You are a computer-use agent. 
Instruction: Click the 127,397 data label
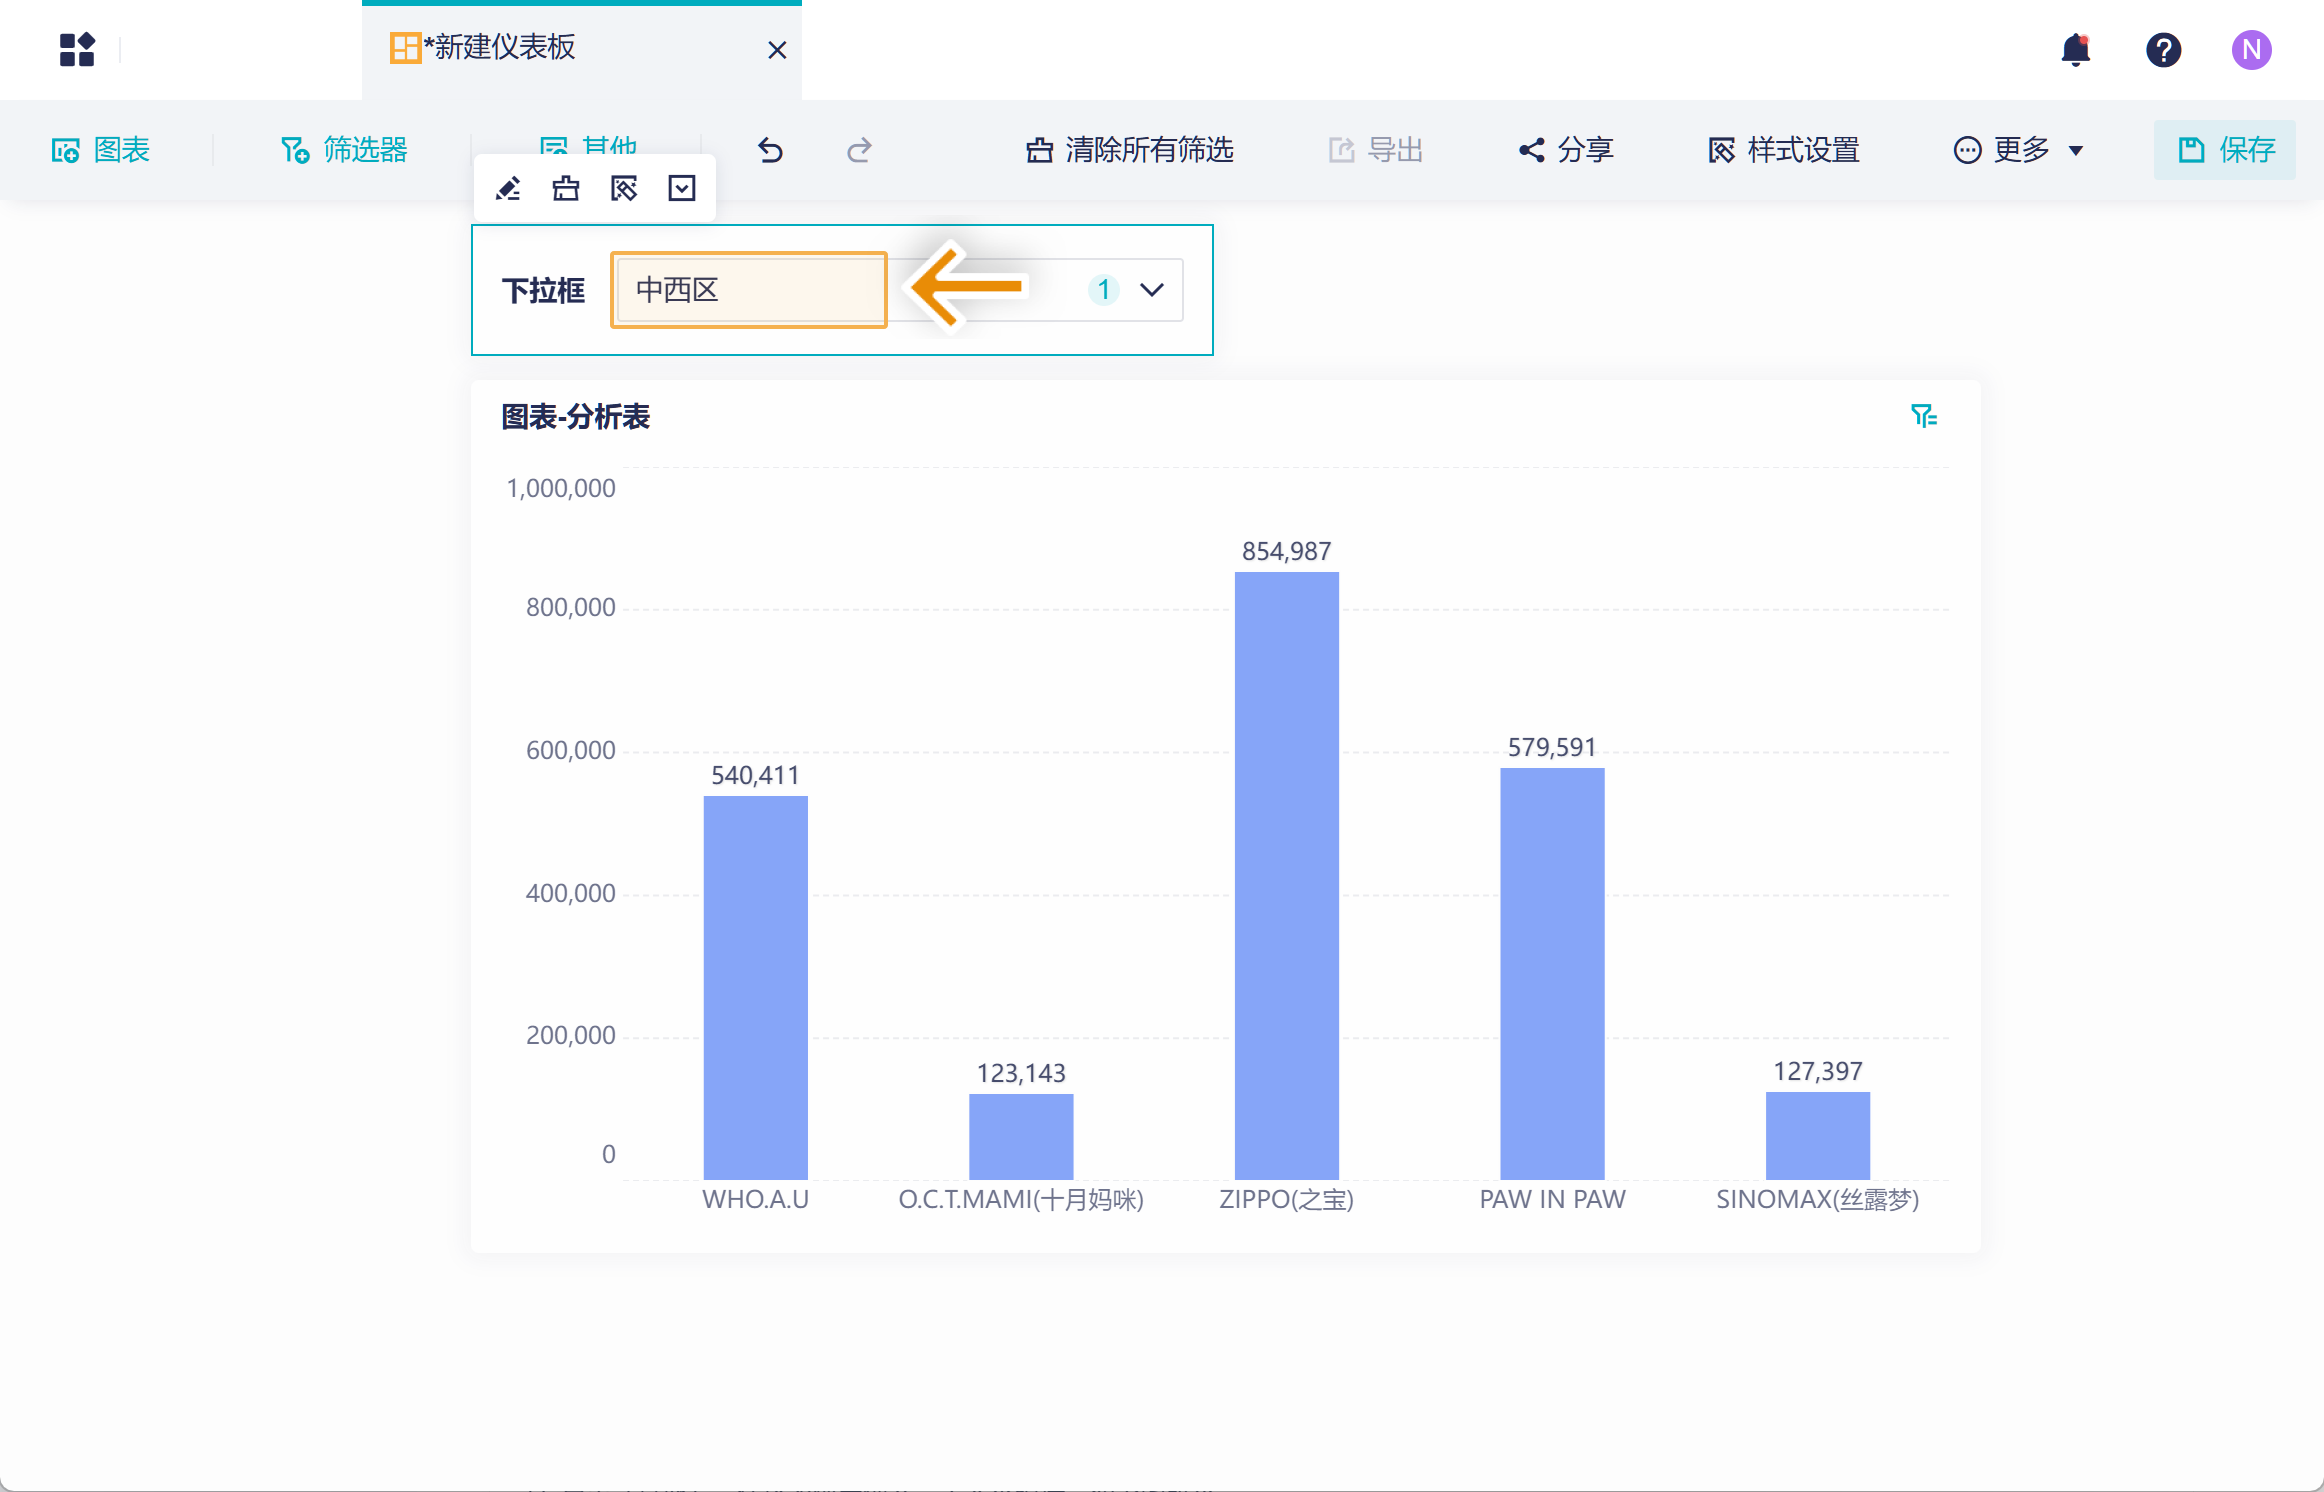[x=1818, y=1071]
